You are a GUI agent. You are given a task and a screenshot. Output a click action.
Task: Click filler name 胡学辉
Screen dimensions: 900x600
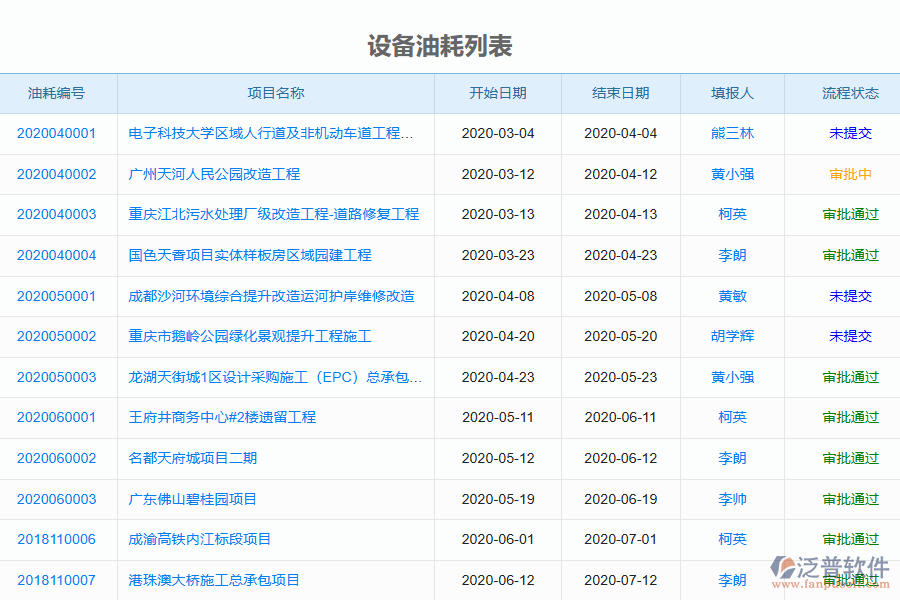coord(732,336)
